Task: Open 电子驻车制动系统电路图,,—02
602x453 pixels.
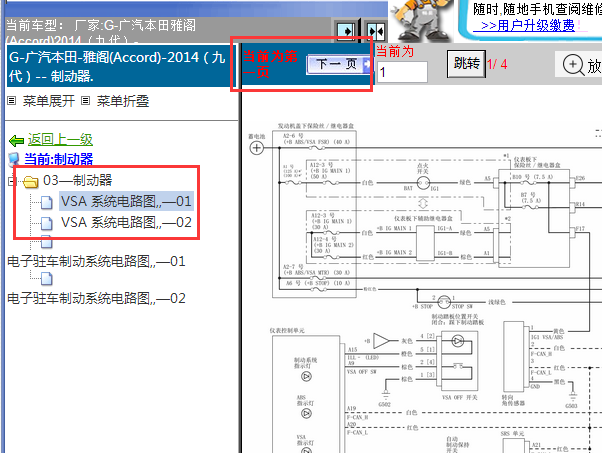Action: 96,298
